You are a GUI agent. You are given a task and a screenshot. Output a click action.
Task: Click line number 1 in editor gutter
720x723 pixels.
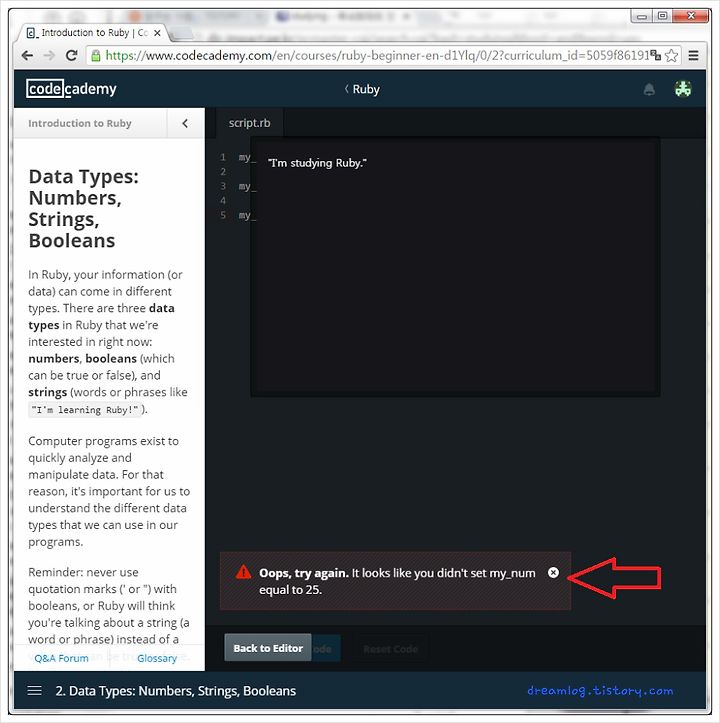223,157
